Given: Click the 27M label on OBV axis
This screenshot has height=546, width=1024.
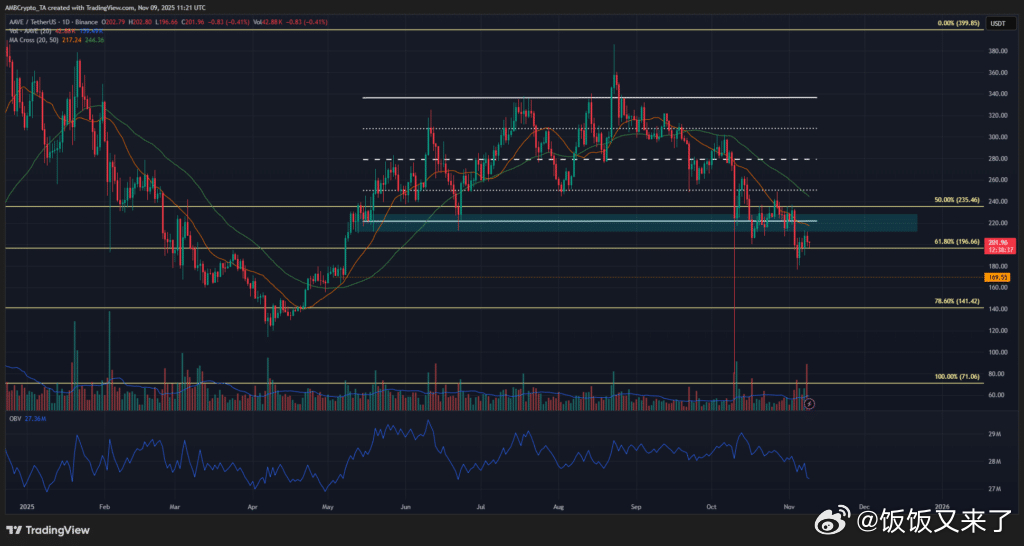Looking at the screenshot, I should 995,489.
